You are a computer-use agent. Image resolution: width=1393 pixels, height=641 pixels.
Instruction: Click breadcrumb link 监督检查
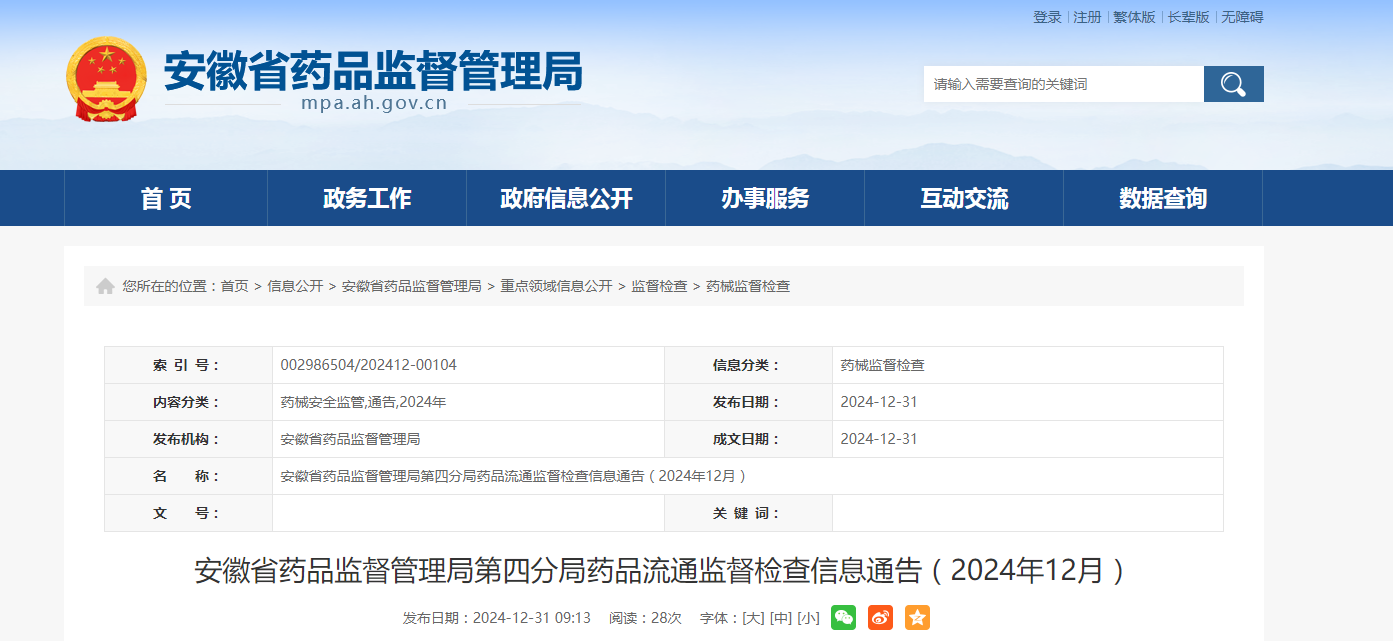tap(659, 286)
